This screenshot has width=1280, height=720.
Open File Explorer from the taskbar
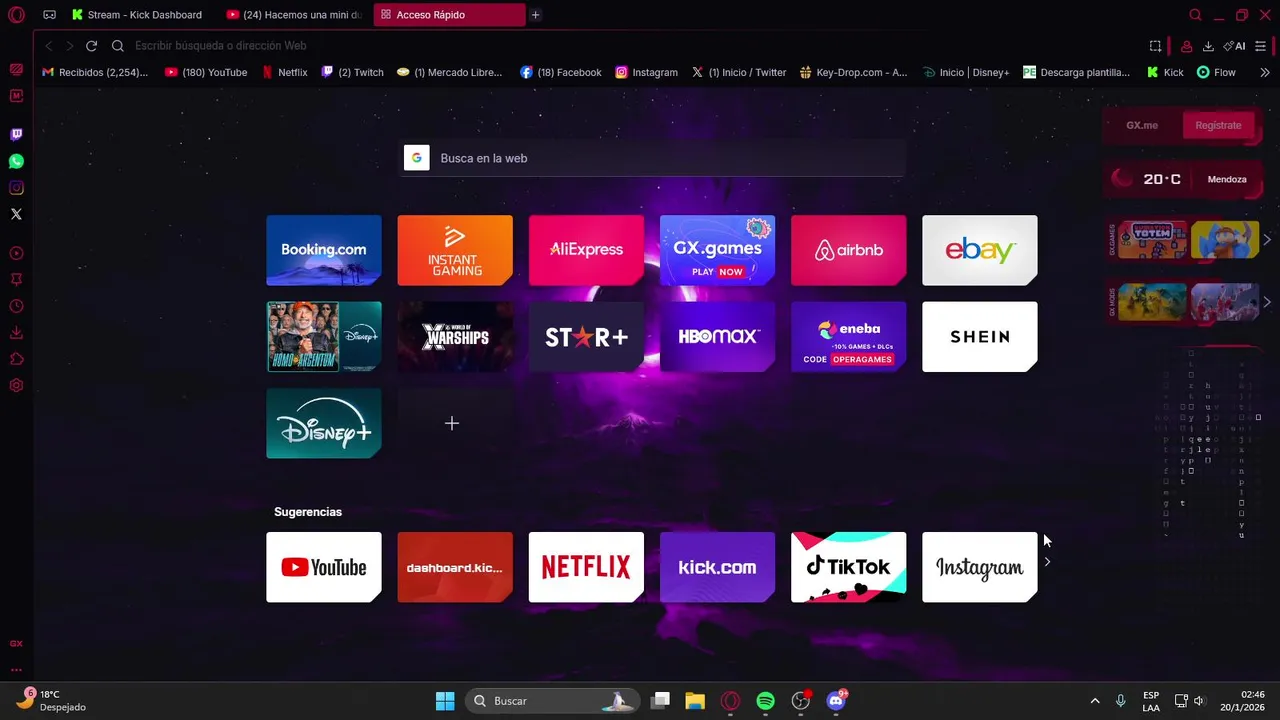click(695, 701)
